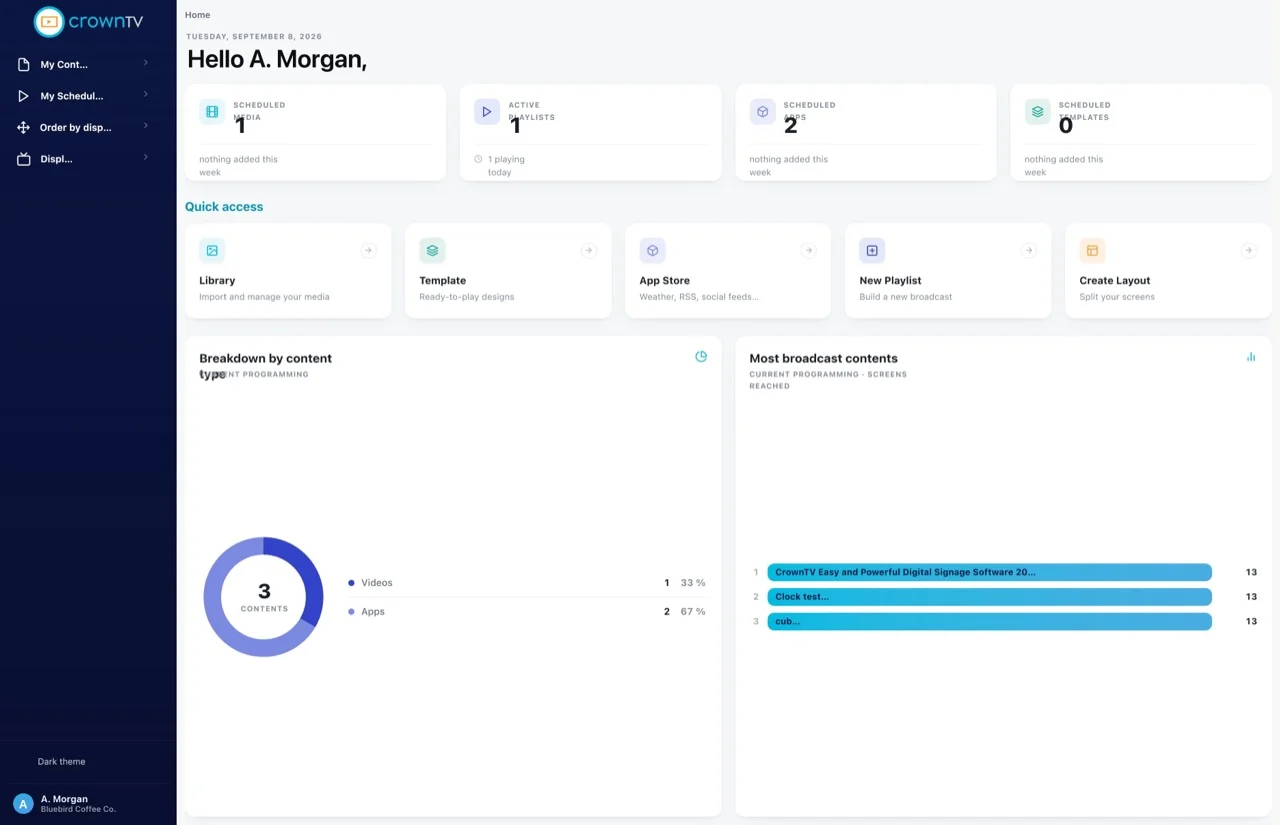
Task: Click the pie chart icon in Breakdown panel
Action: click(701, 356)
